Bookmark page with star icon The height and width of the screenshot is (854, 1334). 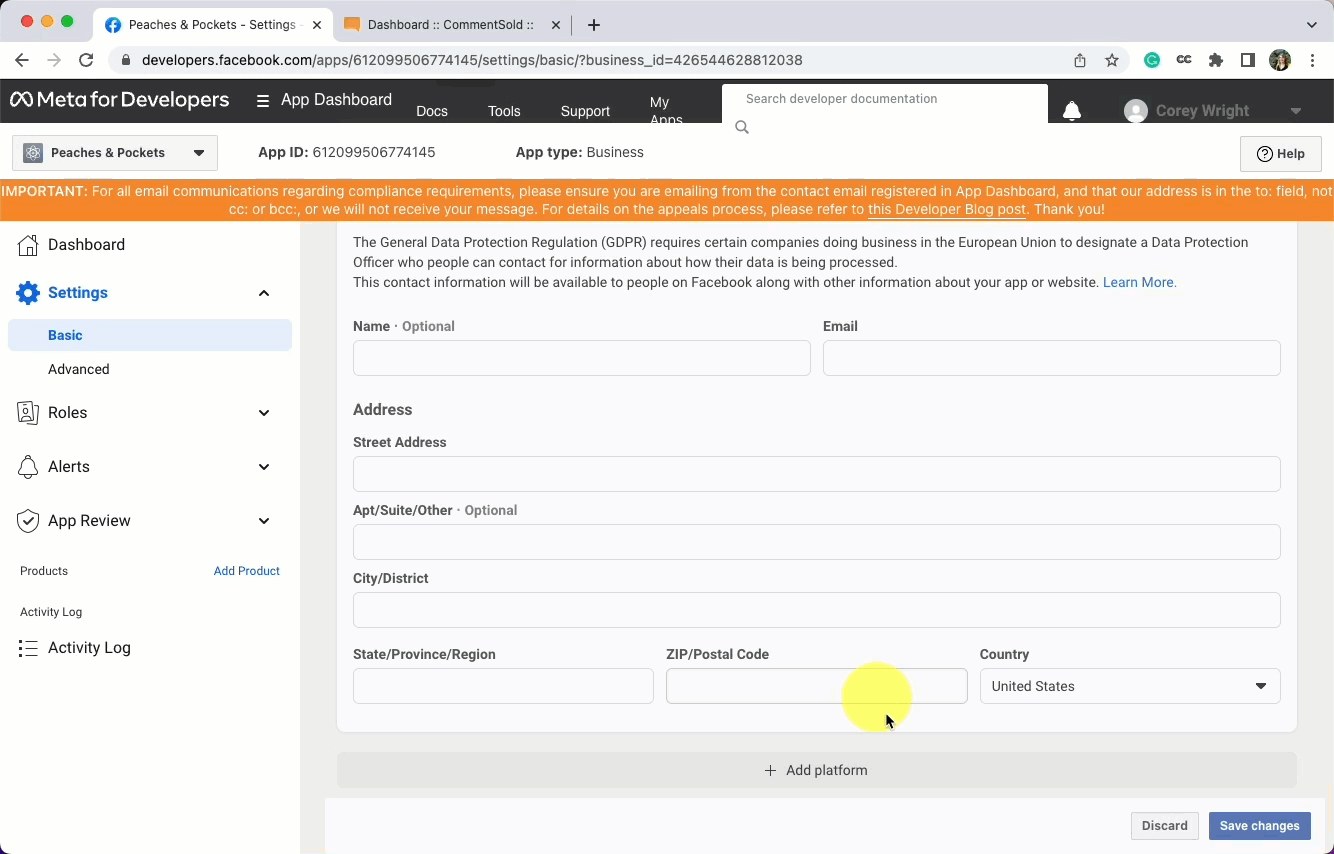point(1112,60)
